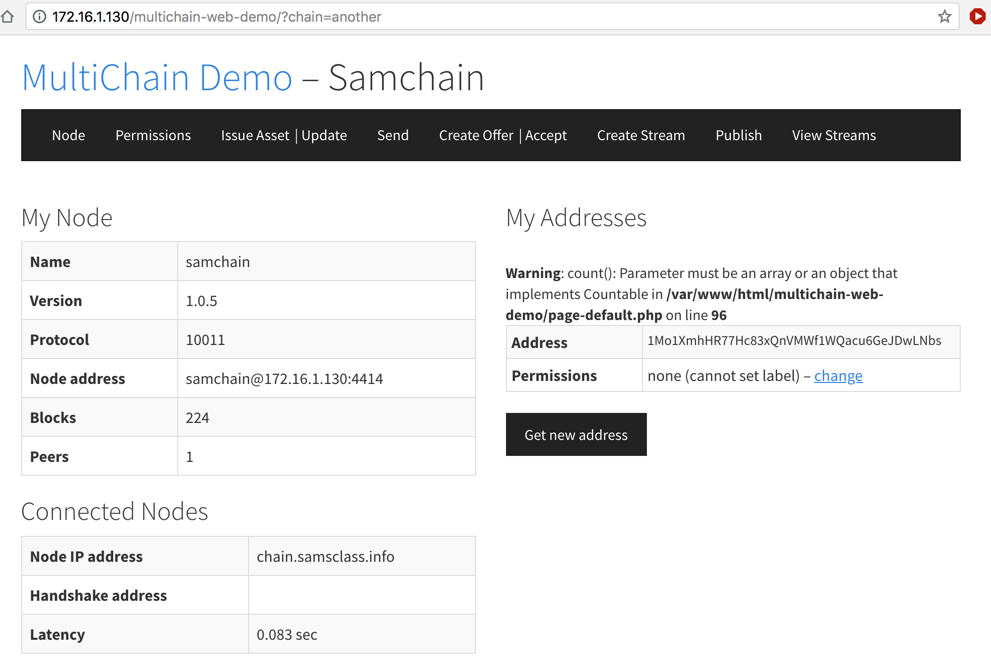
Task: Go to the Publish page
Action: 738,135
